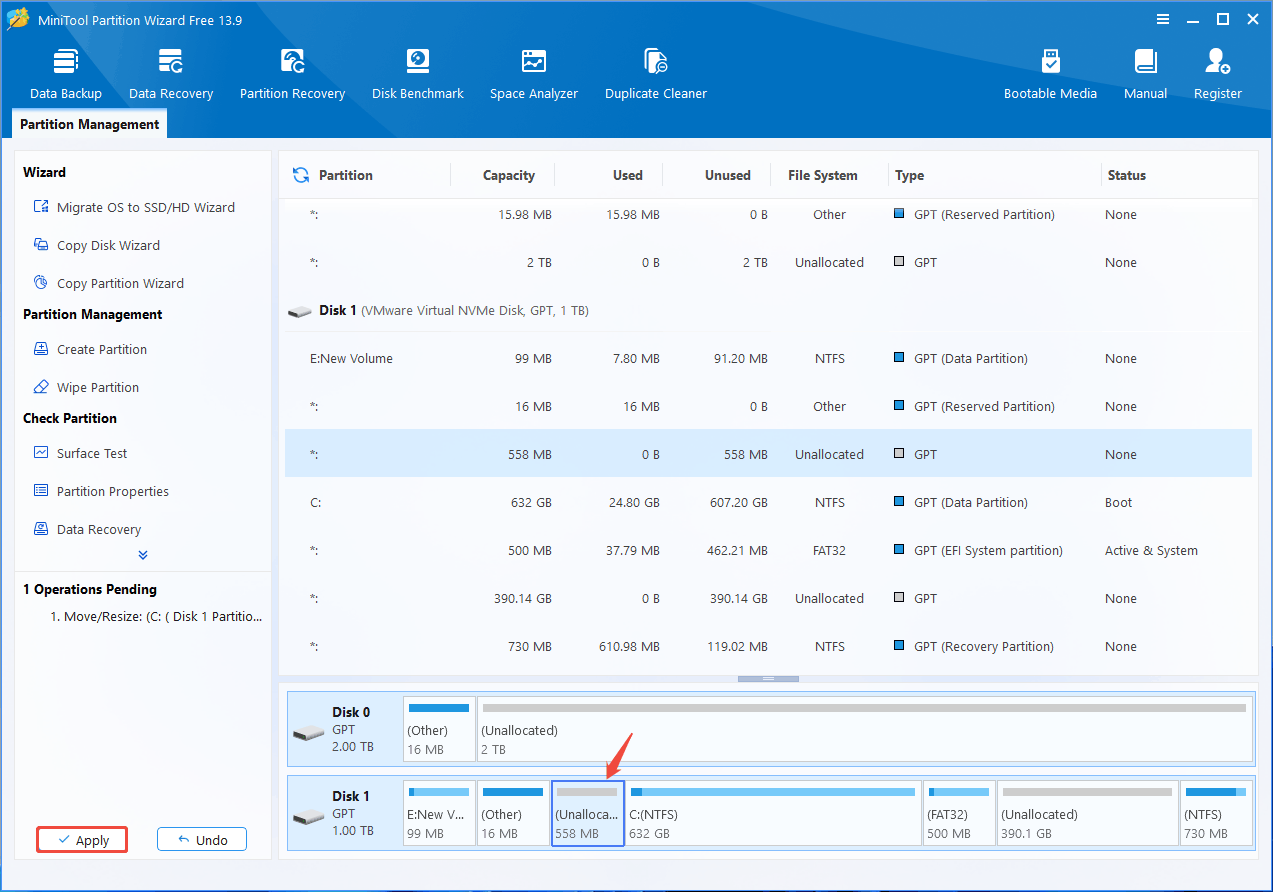Launch the Duplicate Cleaner tool
Image resolution: width=1273 pixels, height=892 pixels.
coord(656,74)
